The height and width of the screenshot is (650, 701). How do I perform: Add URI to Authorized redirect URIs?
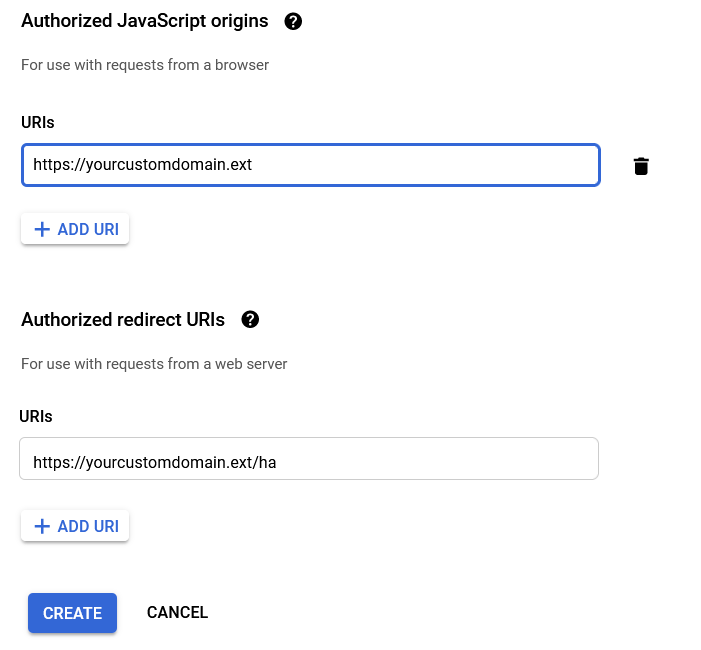(x=75, y=526)
